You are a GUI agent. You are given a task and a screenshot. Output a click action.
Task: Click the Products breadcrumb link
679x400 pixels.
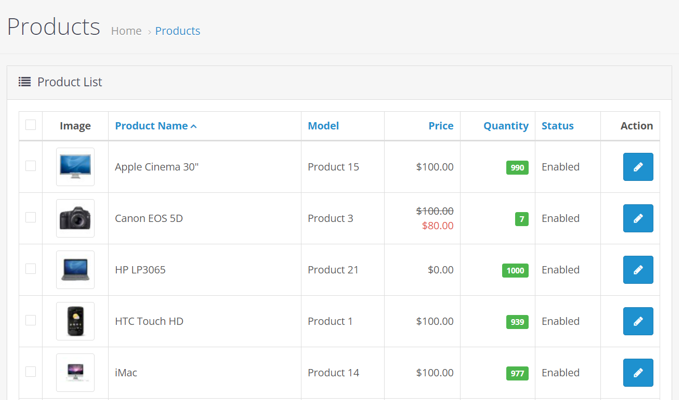tap(178, 31)
